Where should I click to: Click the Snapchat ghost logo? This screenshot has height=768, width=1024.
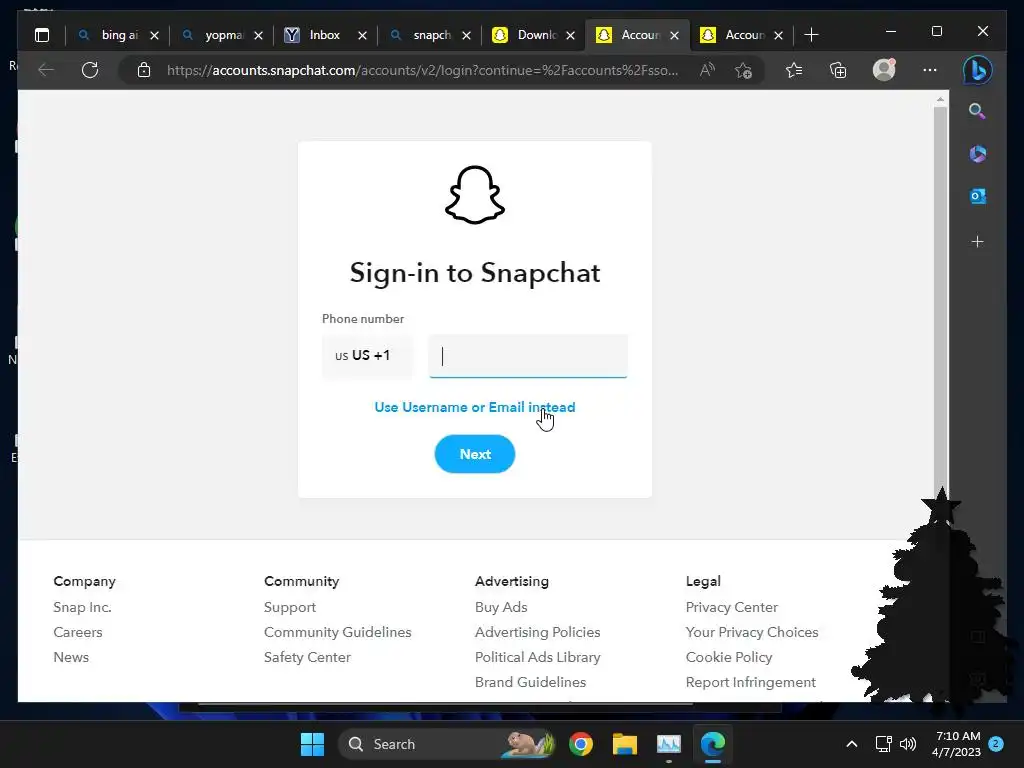[x=475, y=195]
